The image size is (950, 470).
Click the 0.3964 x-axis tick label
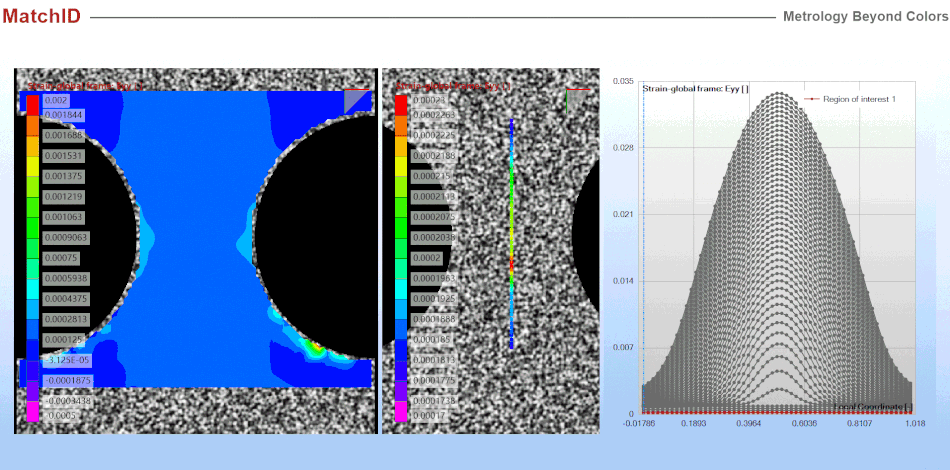coord(749,423)
